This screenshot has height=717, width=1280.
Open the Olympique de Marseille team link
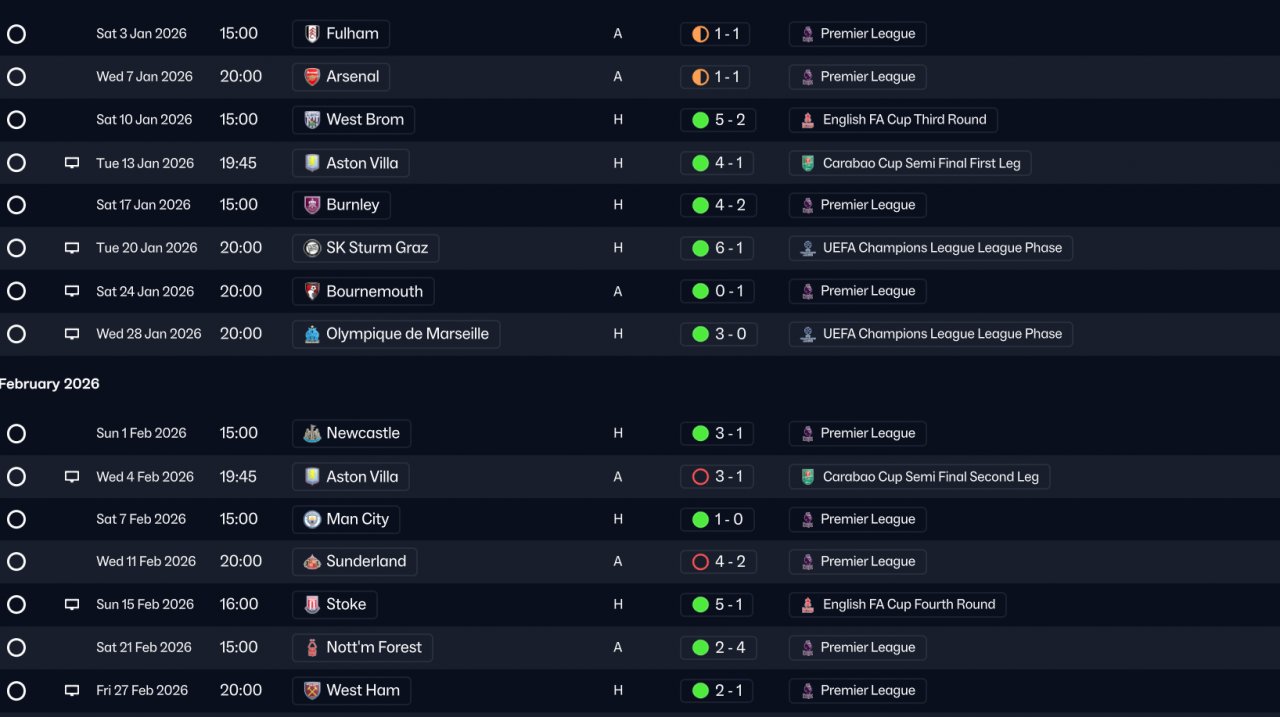407,334
